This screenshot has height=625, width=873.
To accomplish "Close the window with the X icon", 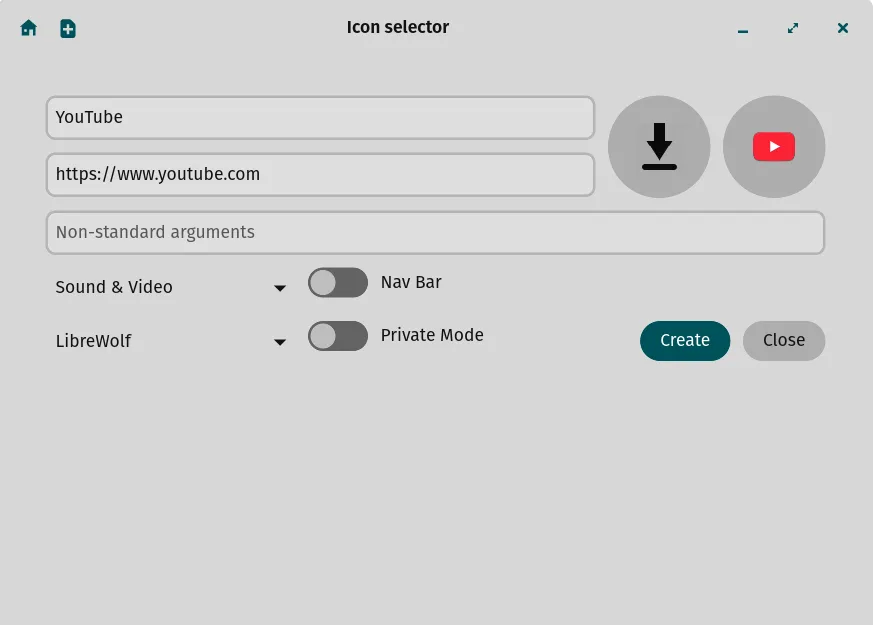I will [x=842, y=28].
